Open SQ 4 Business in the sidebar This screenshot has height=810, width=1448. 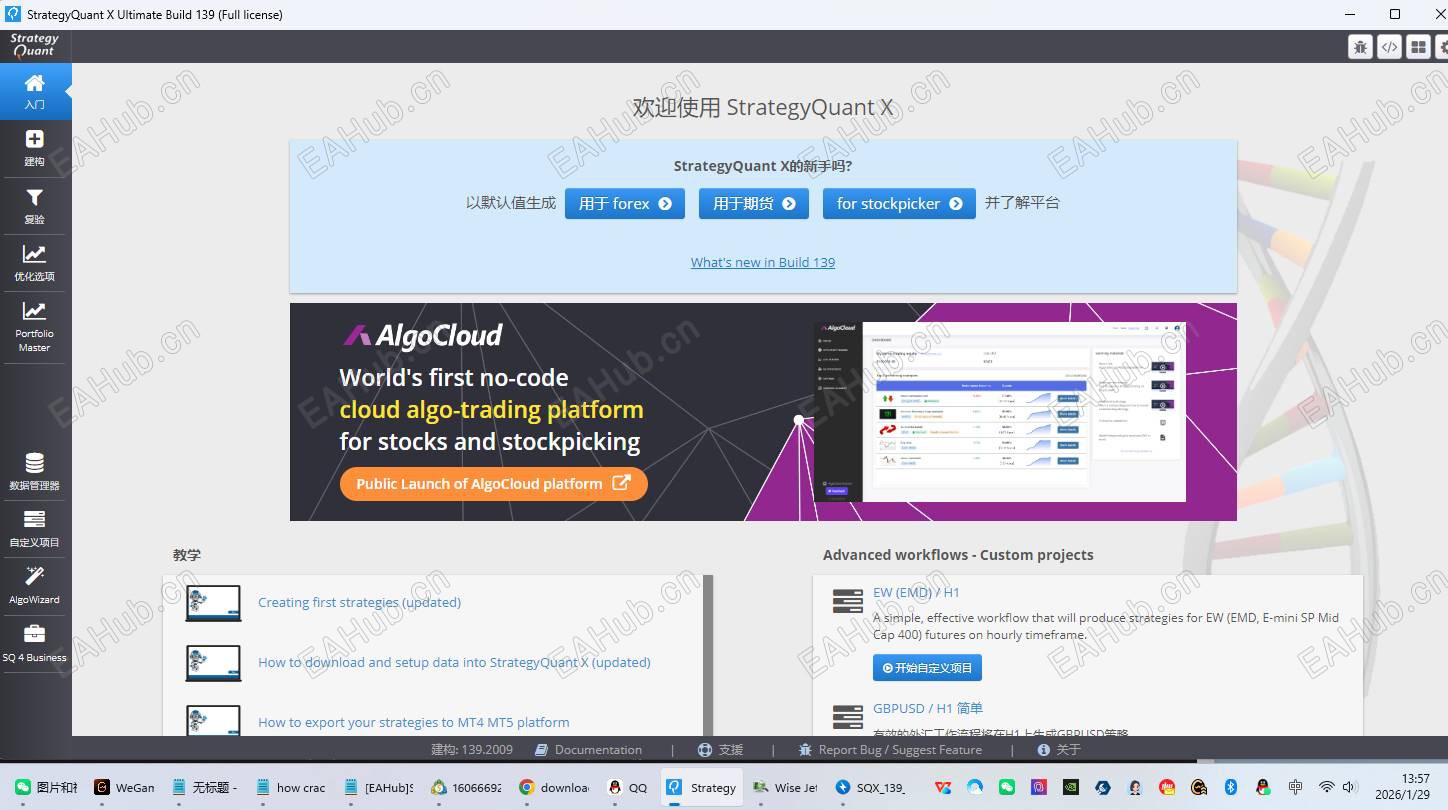(35, 644)
